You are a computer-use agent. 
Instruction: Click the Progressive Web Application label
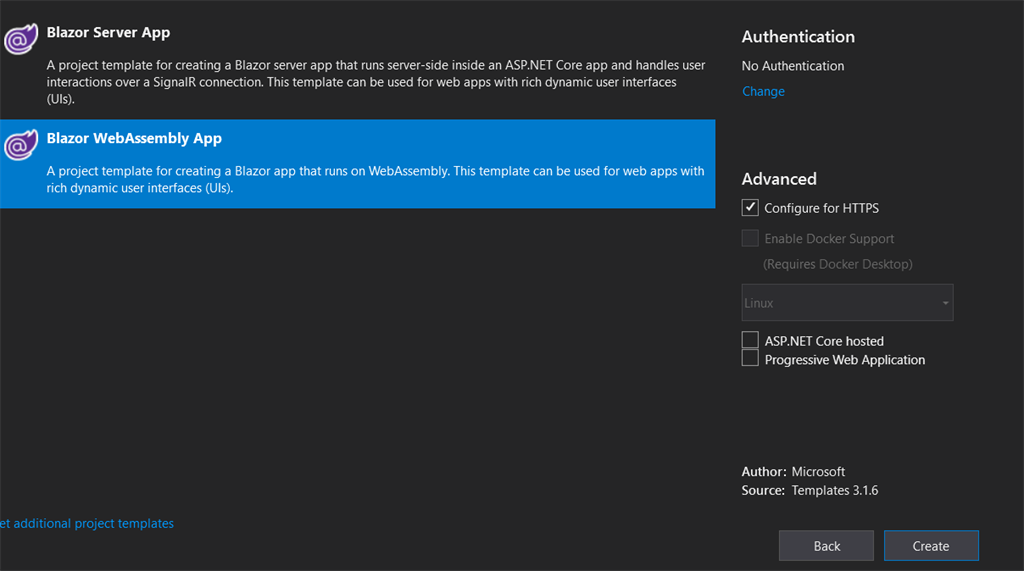point(844,360)
